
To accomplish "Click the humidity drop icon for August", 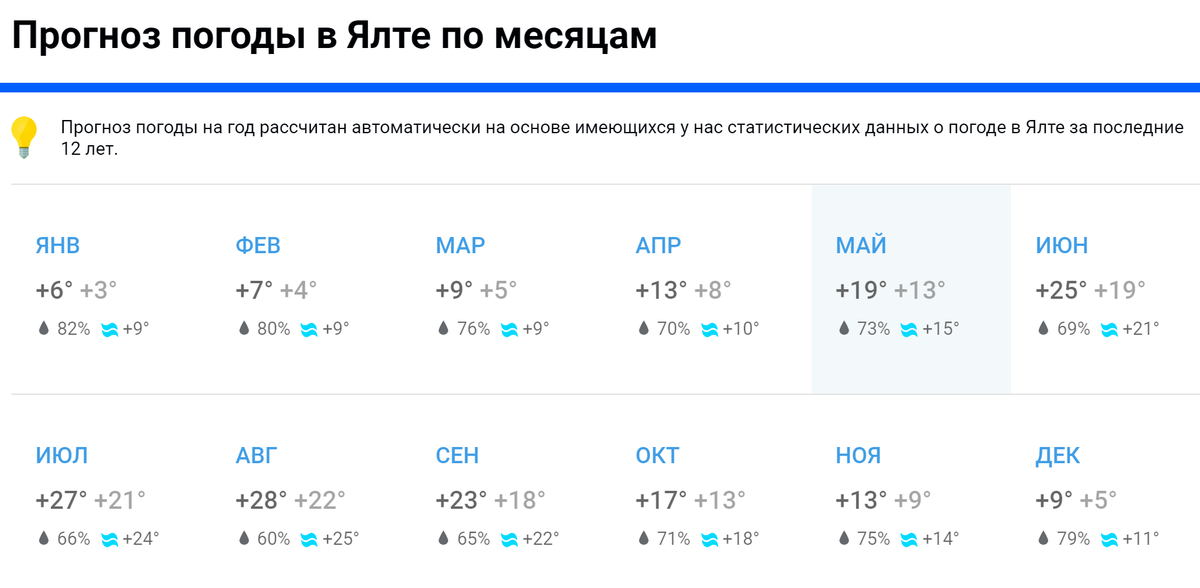I will (242, 537).
